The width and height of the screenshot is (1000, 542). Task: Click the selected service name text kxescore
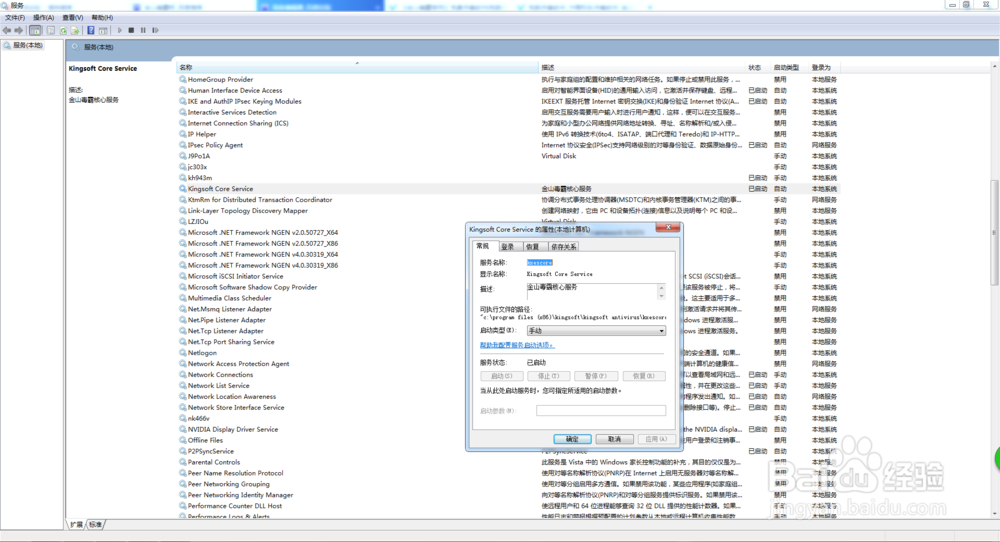click(x=540, y=263)
